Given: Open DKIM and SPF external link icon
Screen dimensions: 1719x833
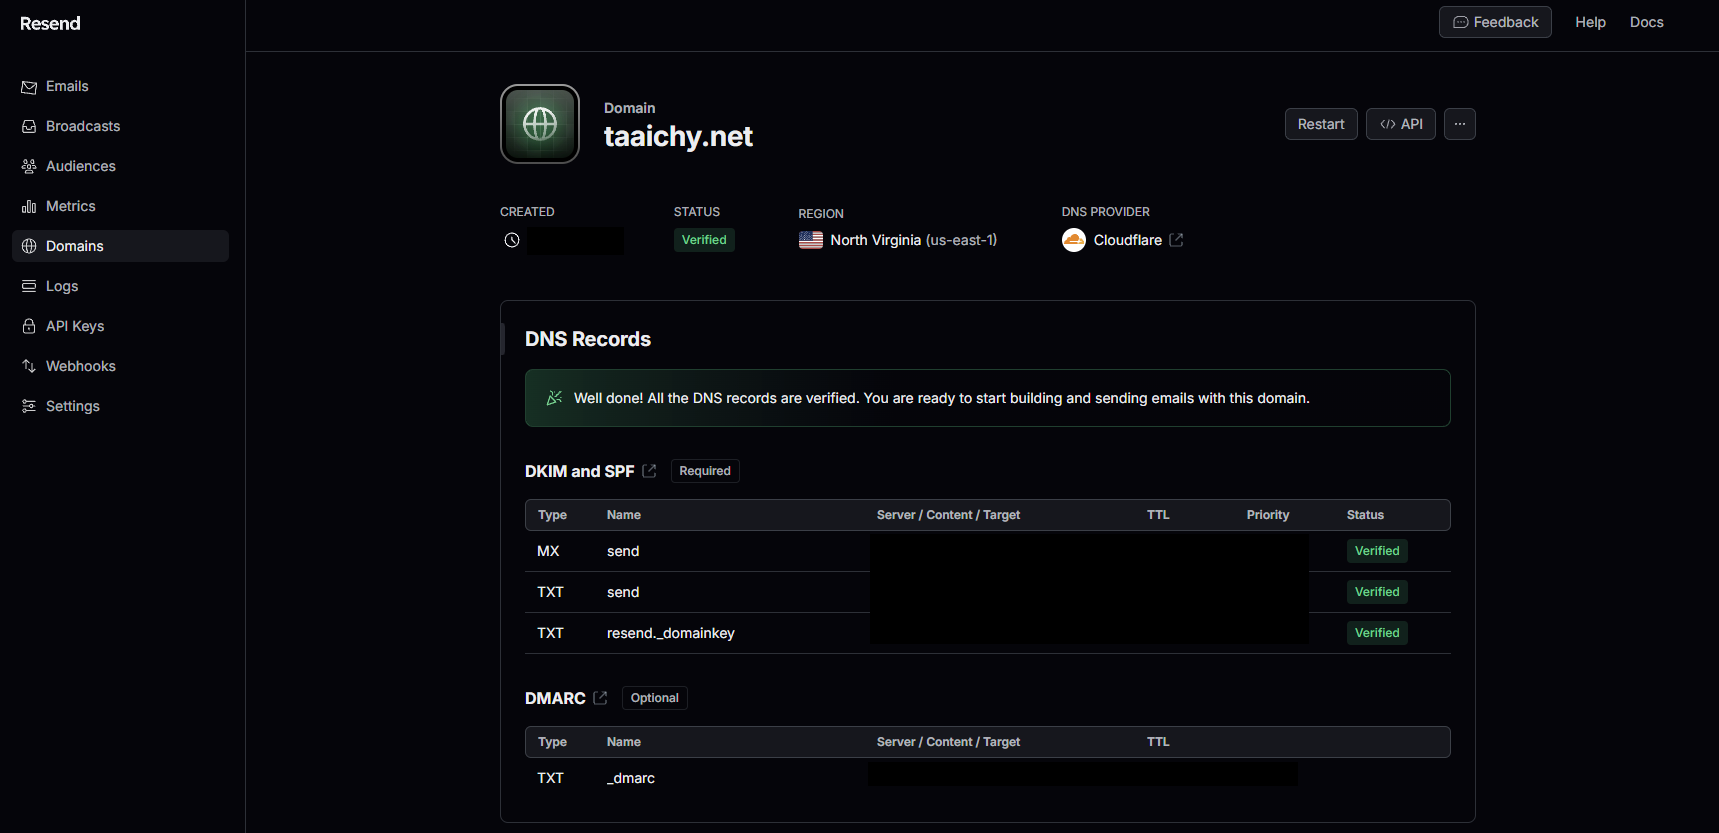Looking at the screenshot, I should click(649, 471).
